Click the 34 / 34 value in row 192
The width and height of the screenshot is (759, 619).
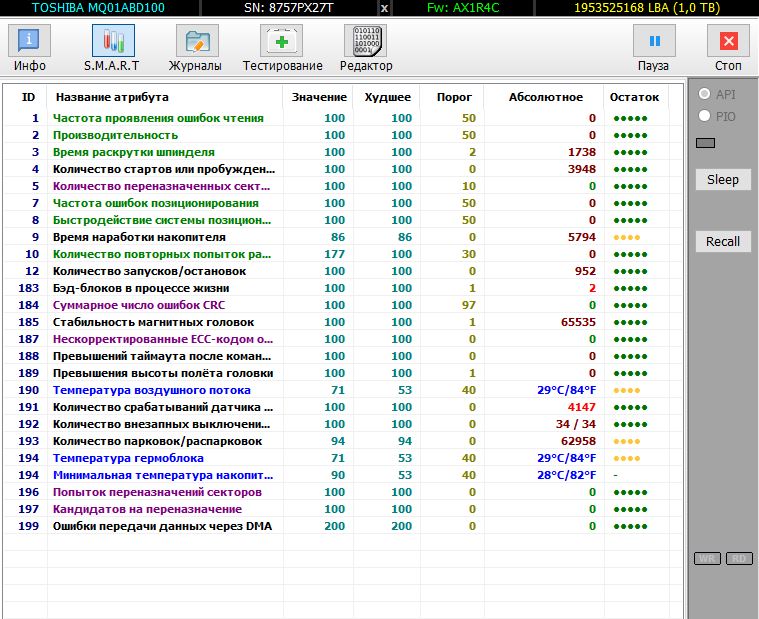point(576,424)
